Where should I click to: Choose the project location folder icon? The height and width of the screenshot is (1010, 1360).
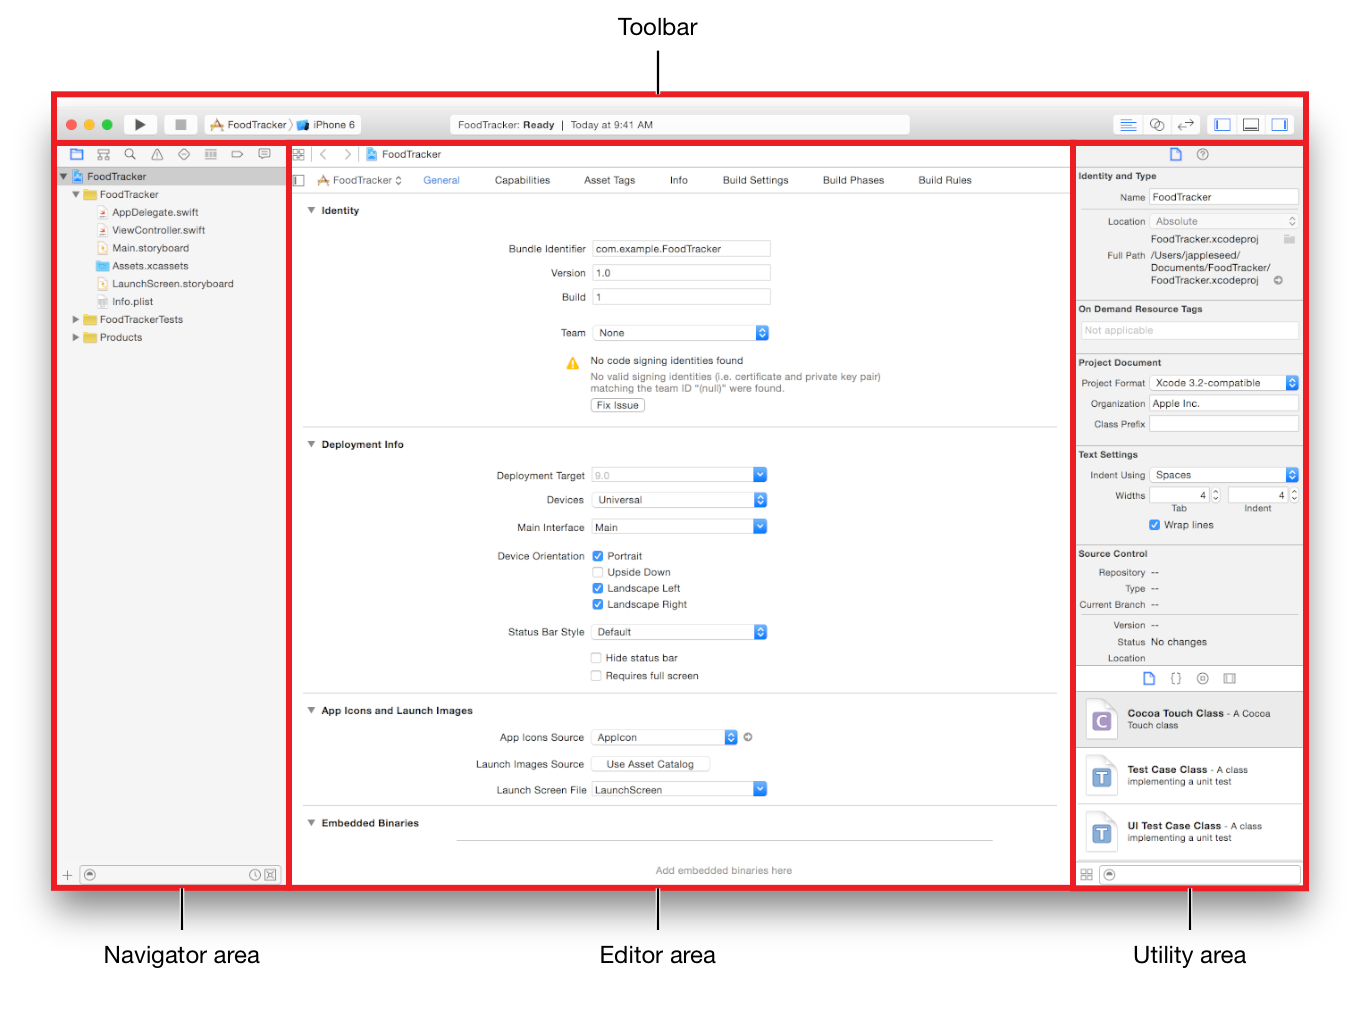pos(1289,239)
